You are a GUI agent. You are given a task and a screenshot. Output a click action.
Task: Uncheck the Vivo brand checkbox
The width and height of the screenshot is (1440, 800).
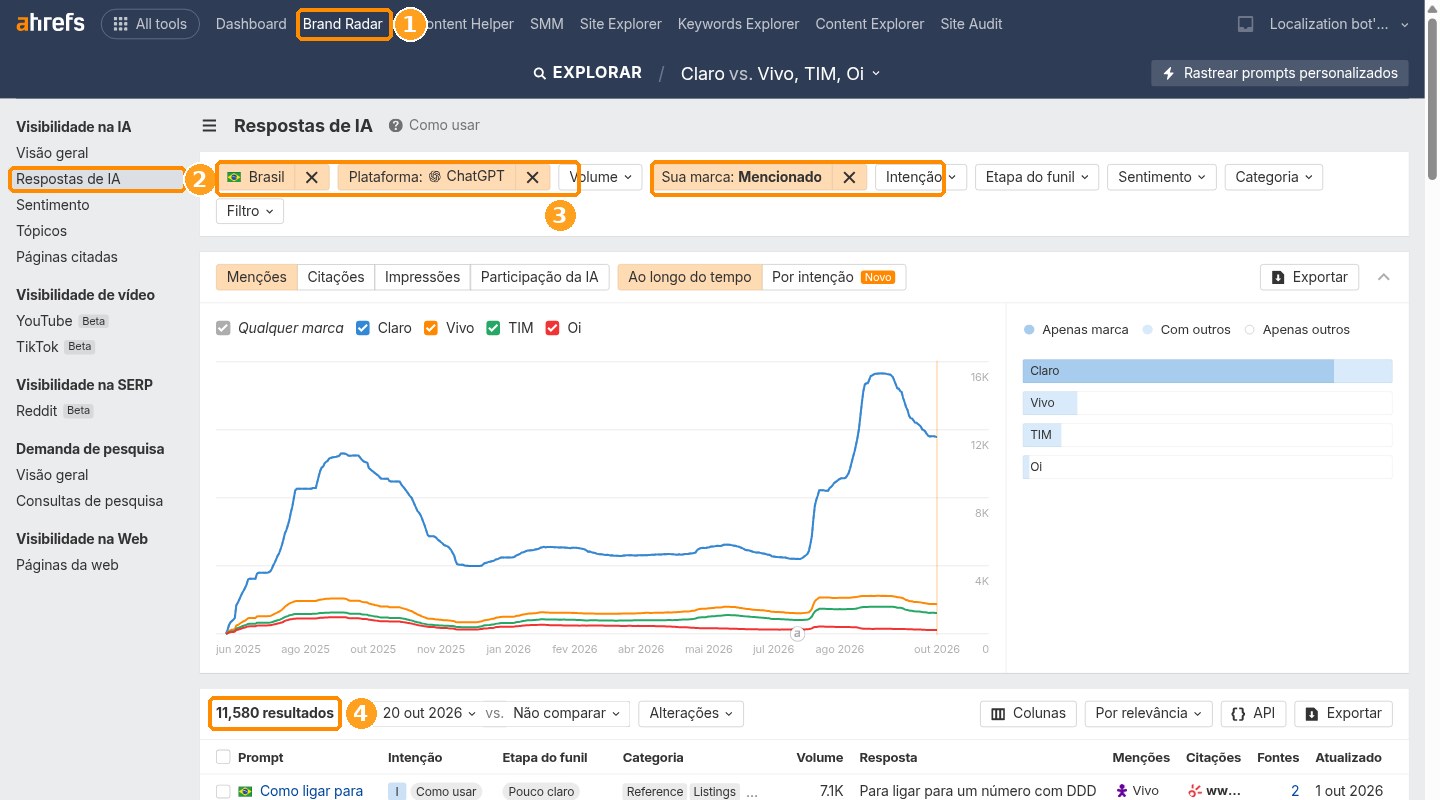click(x=431, y=328)
